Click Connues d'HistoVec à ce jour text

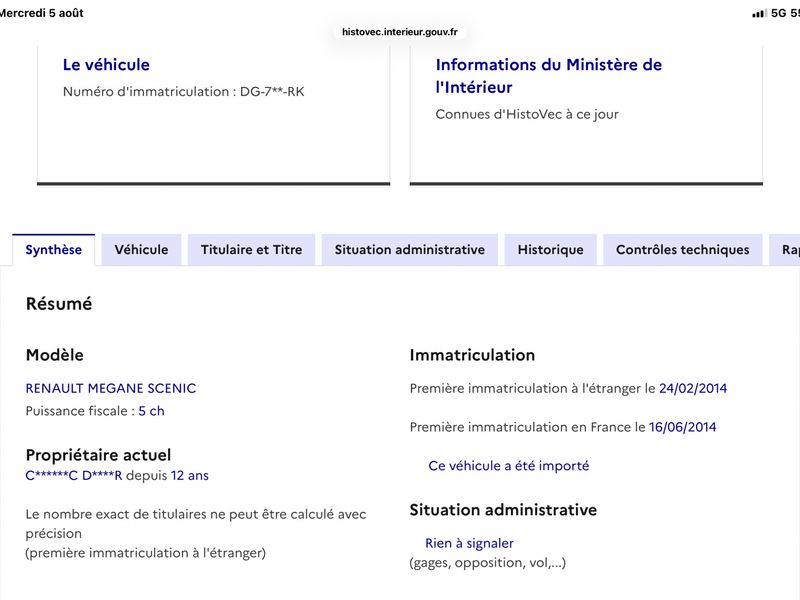tap(527, 114)
